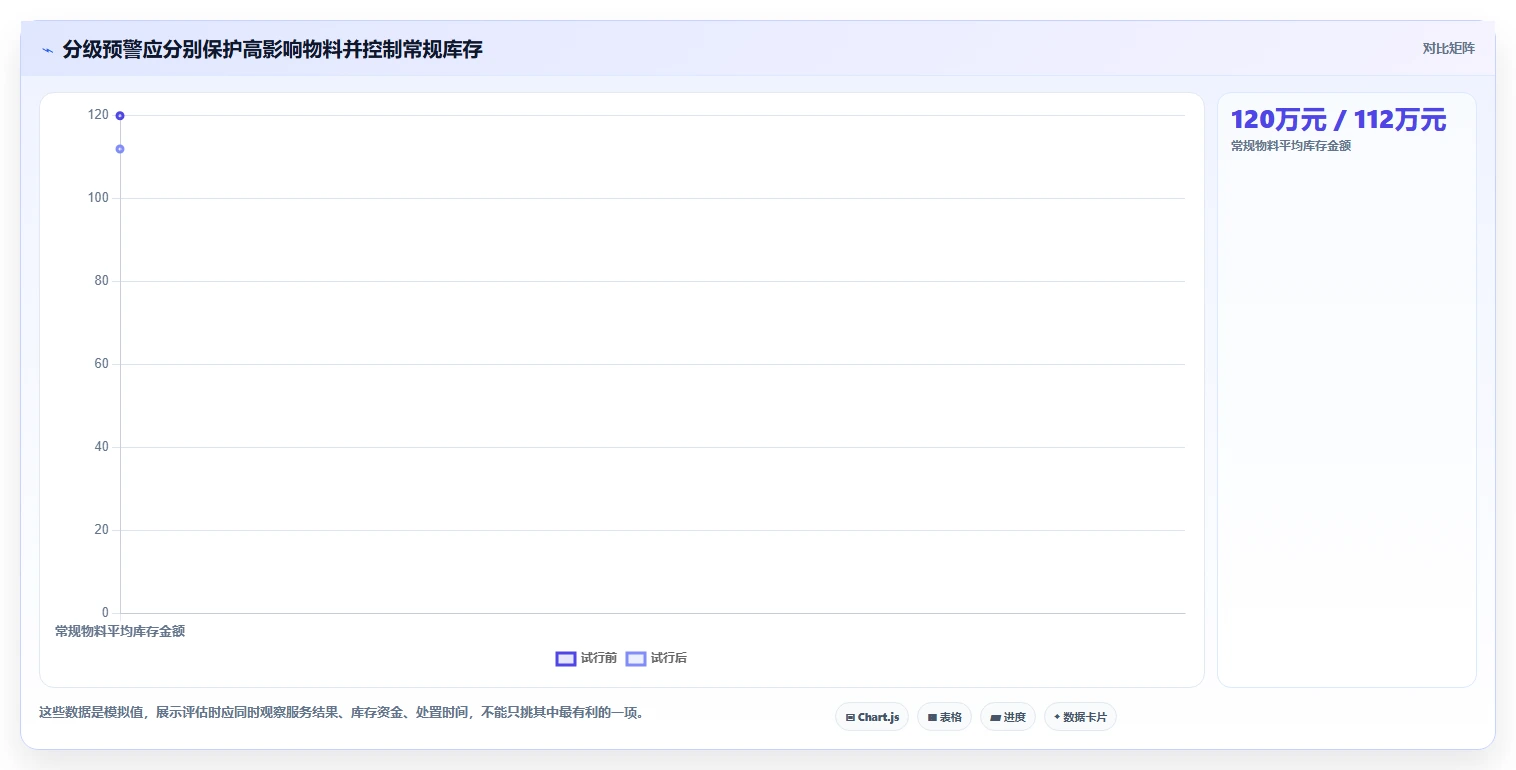Click the y-axis tick 40

[x=101, y=447]
